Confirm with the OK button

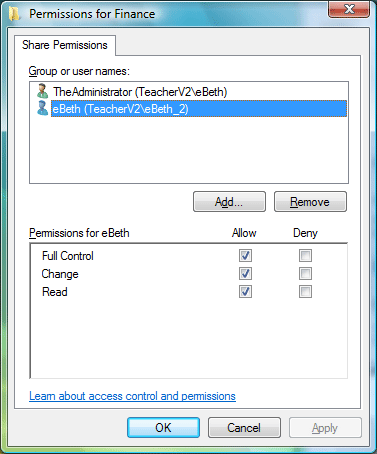pos(163,428)
